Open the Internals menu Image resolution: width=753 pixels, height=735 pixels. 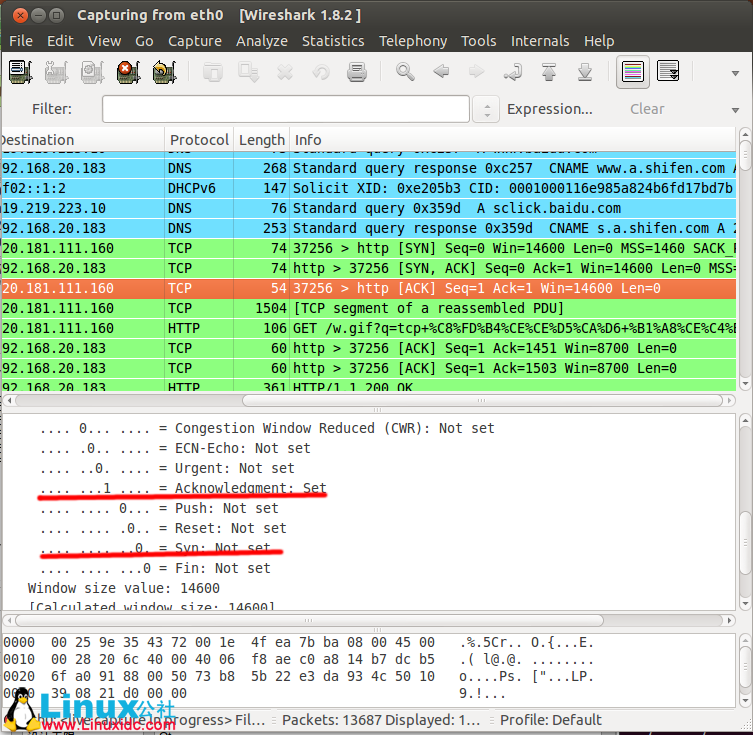pos(540,41)
